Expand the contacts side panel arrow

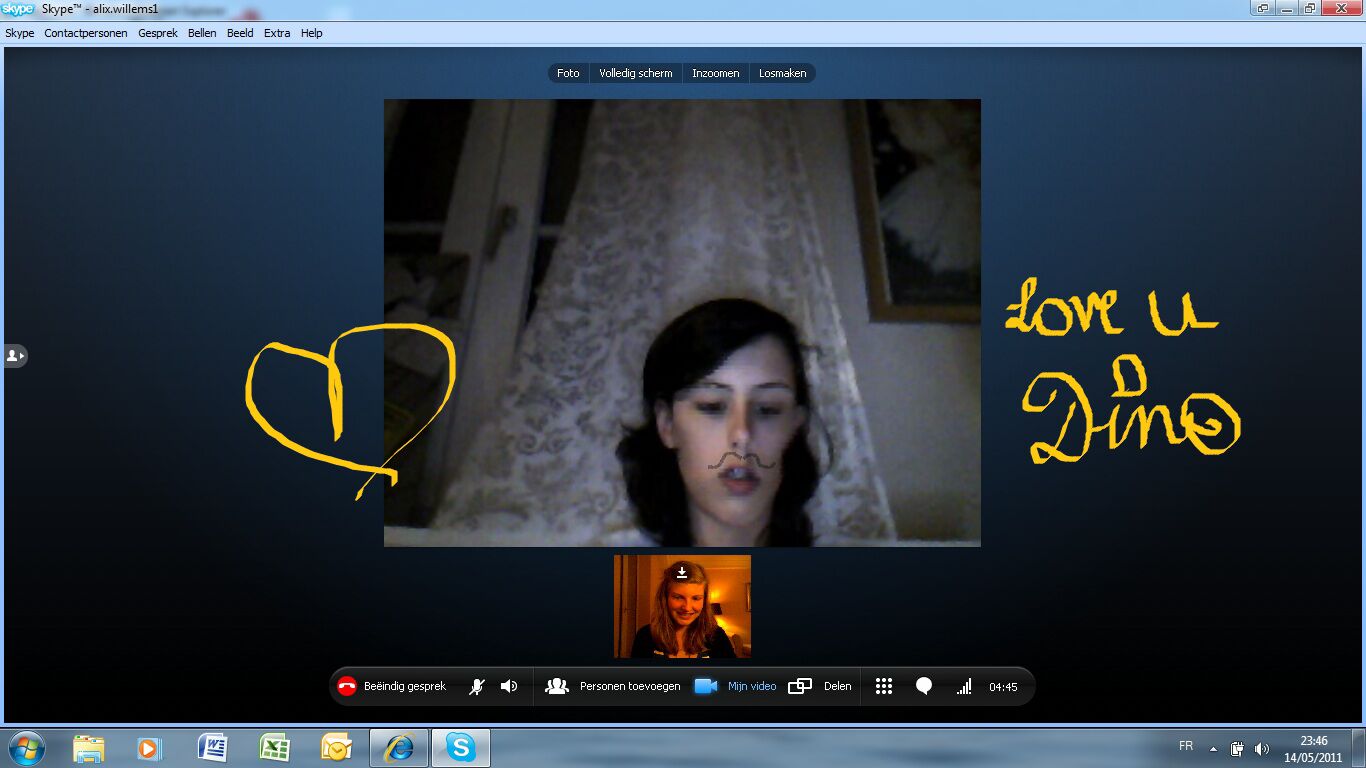tap(15, 356)
